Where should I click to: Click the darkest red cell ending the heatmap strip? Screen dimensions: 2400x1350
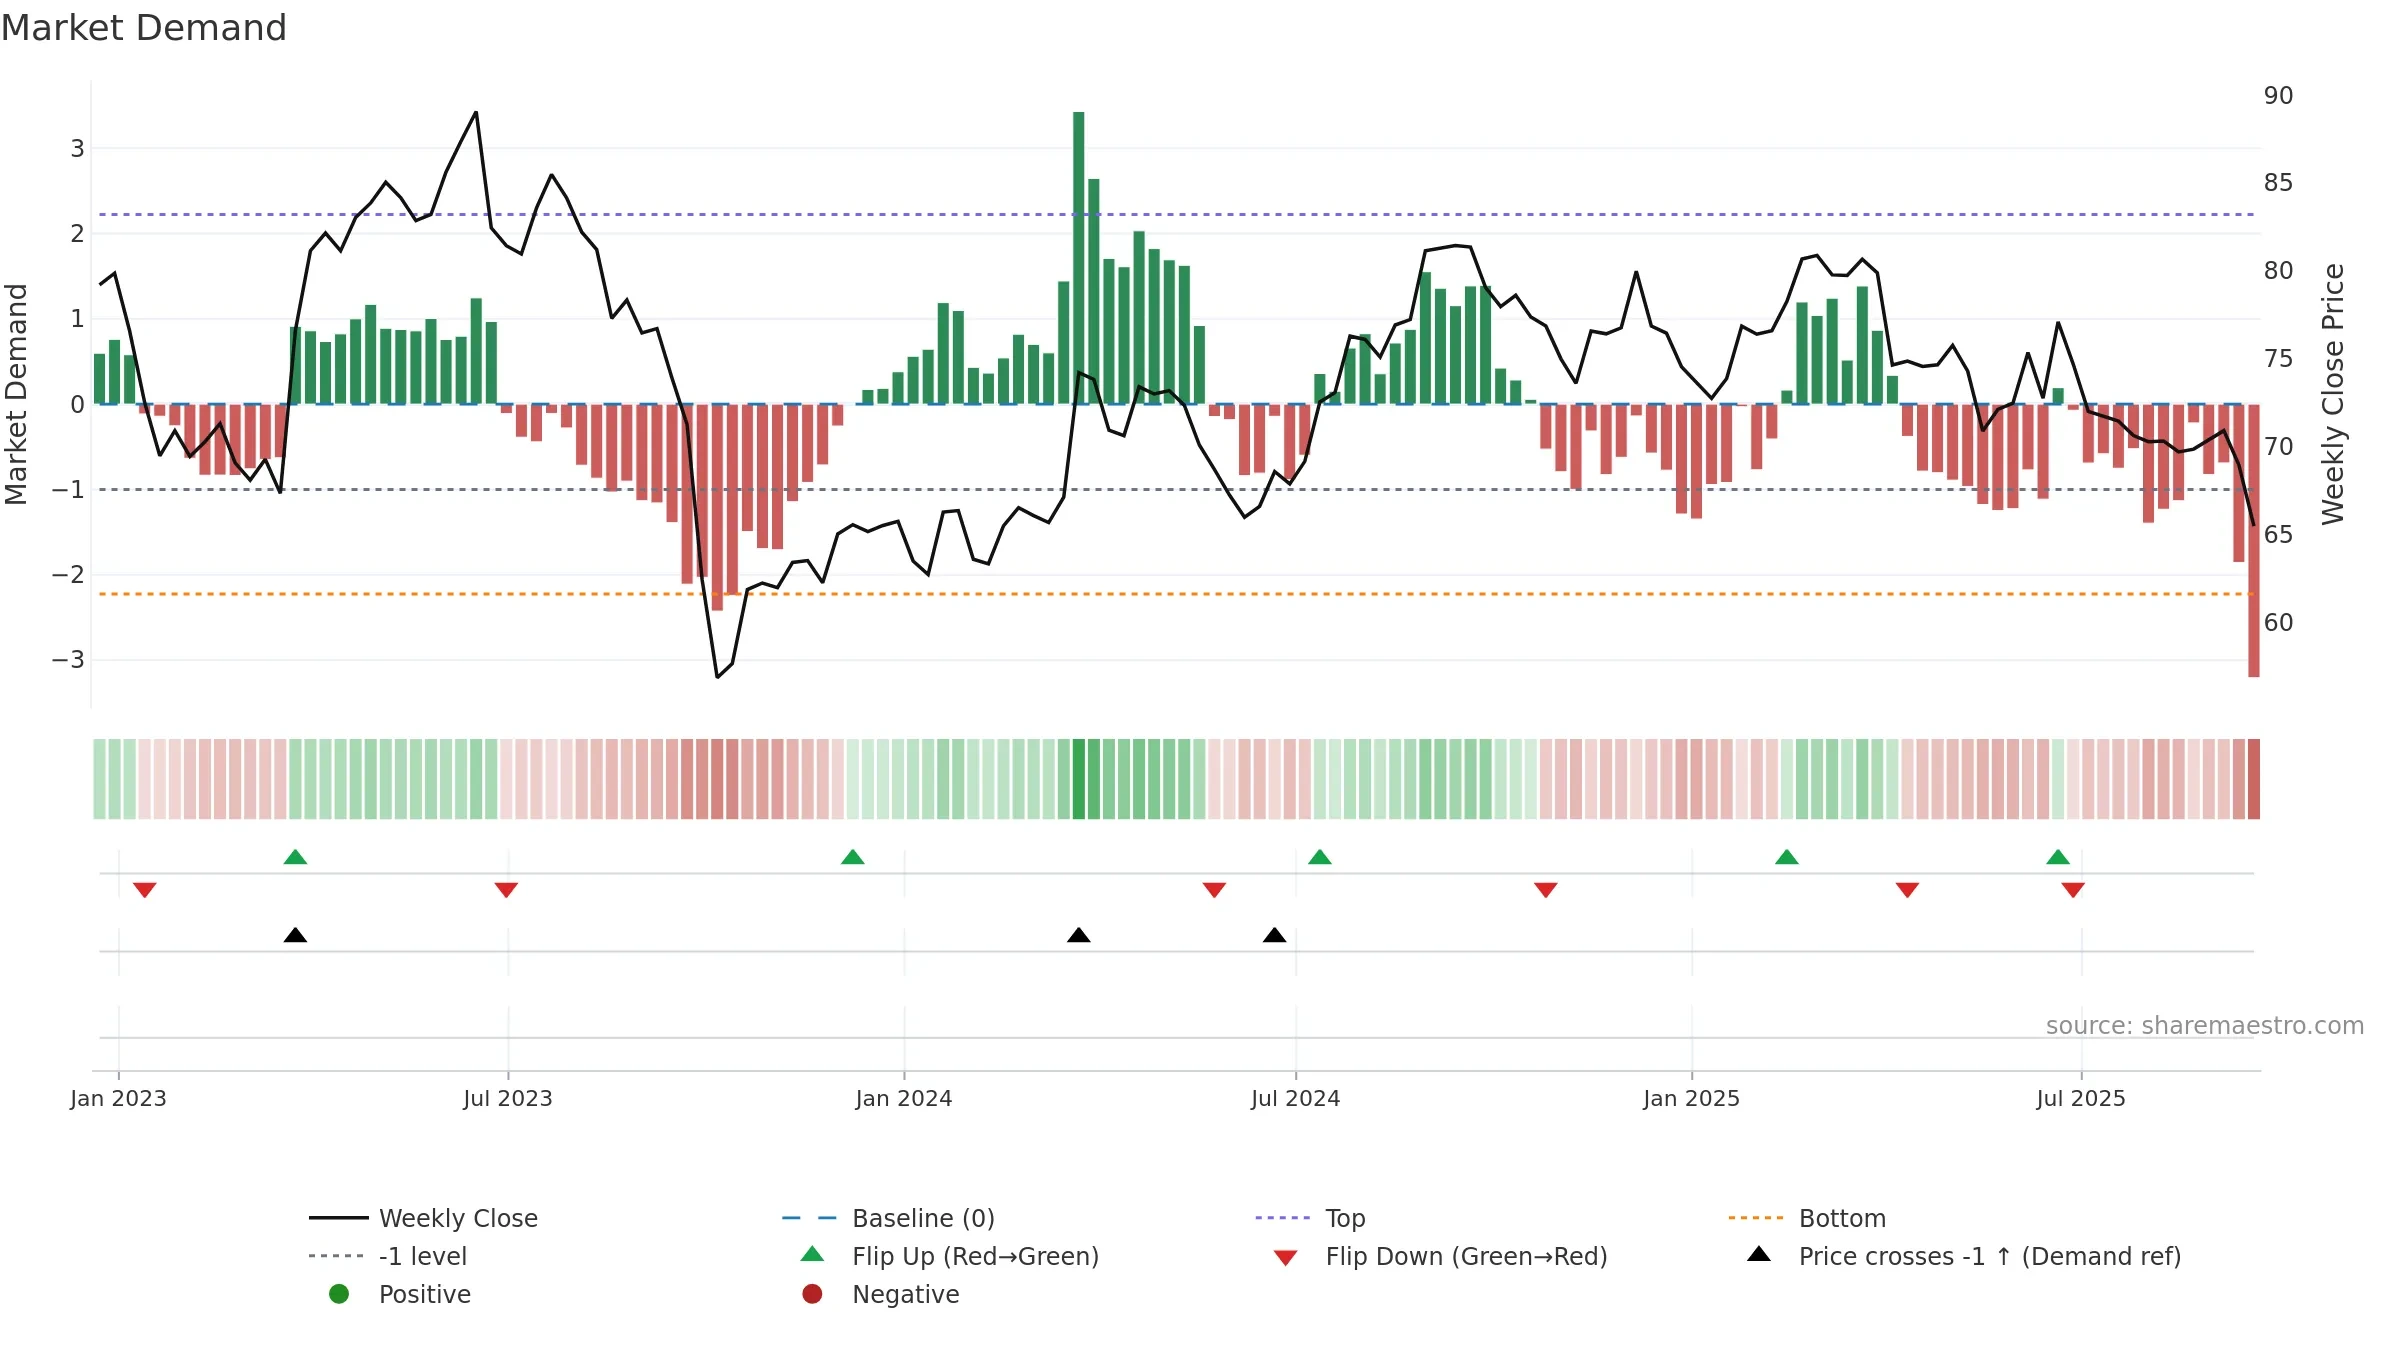pyautogui.click(x=2254, y=779)
